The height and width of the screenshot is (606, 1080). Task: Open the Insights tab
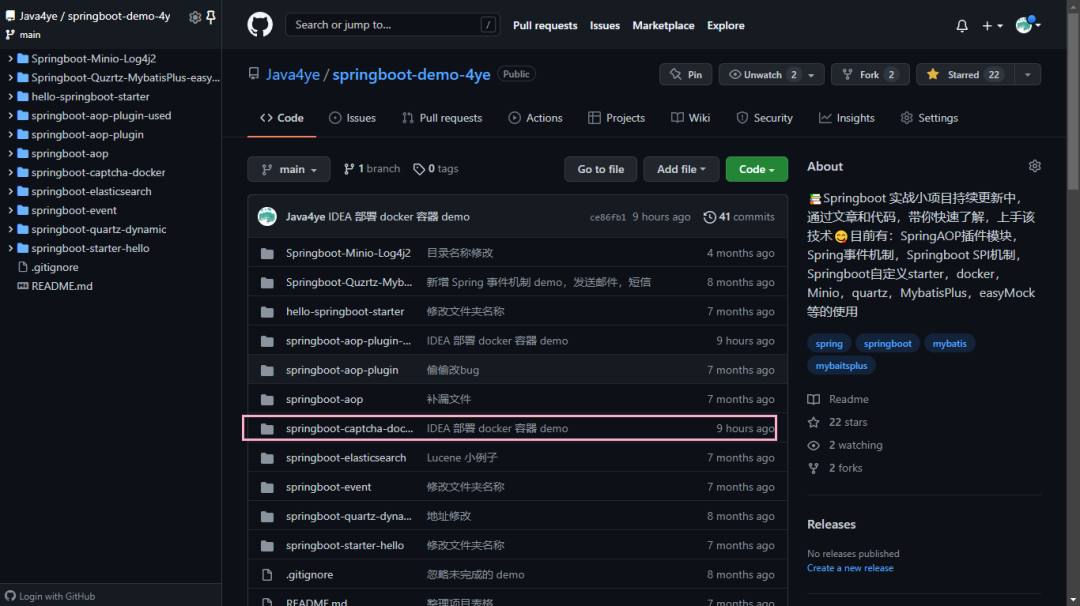click(847, 118)
